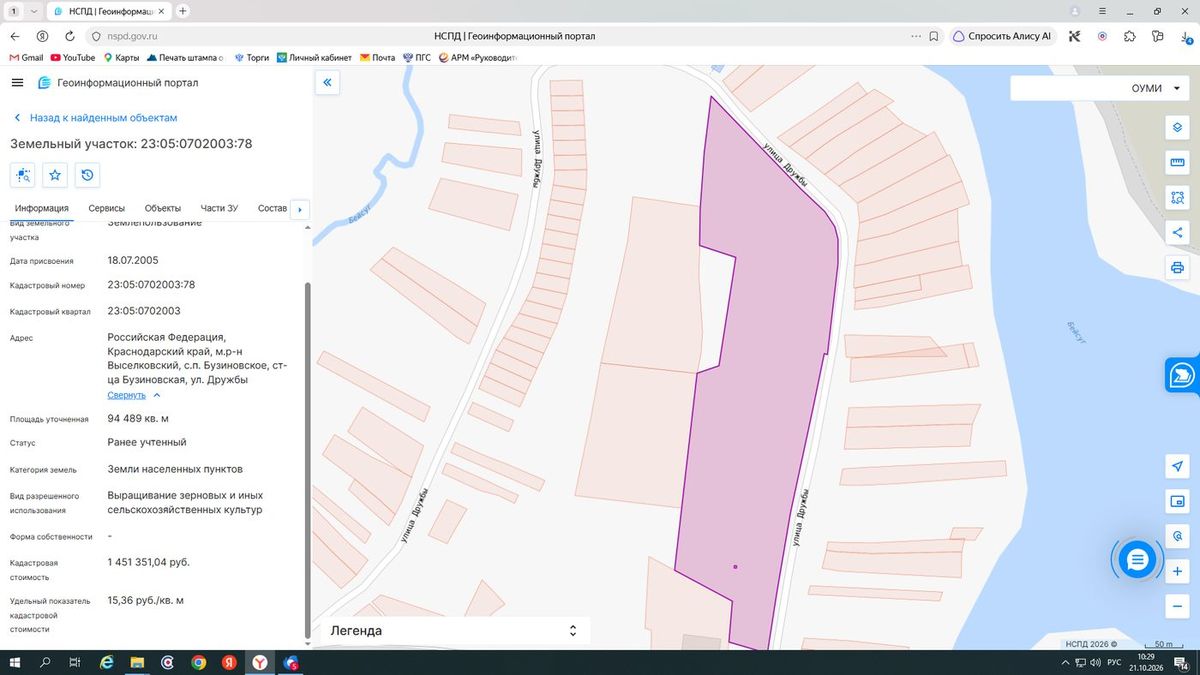The width and height of the screenshot is (1200, 675).
Task: Expand the ОУМИ dropdown
Action: pos(1099,88)
